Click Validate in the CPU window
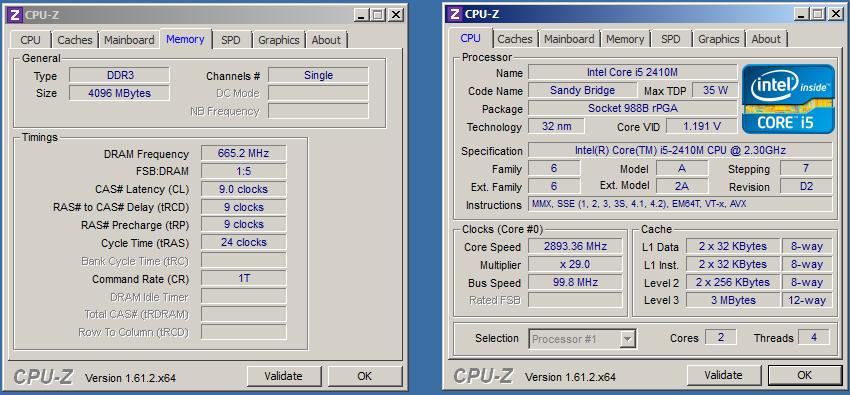The image size is (850, 395). 724,375
